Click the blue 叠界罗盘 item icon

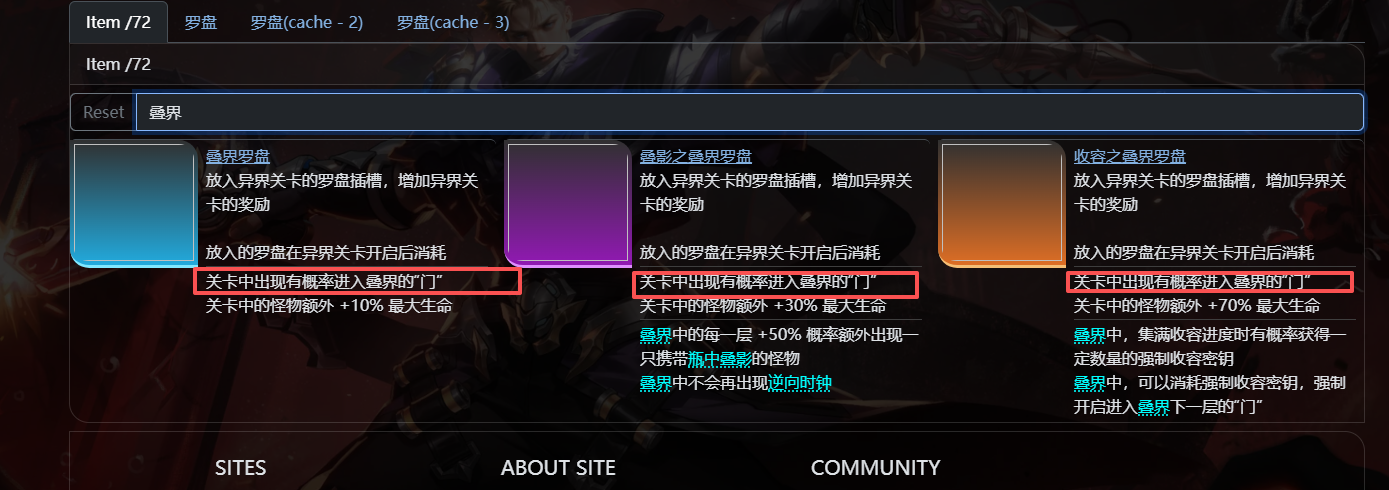pyautogui.click(x=134, y=205)
